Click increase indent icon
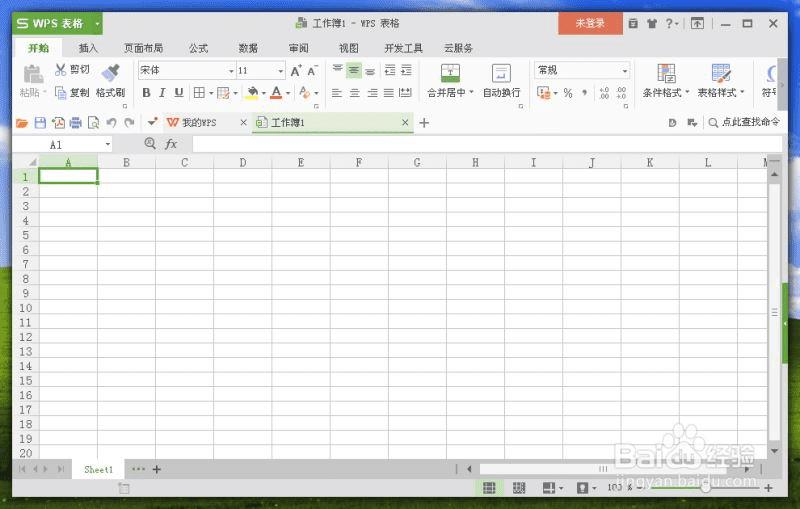The height and width of the screenshot is (509, 800). tap(407, 70)
